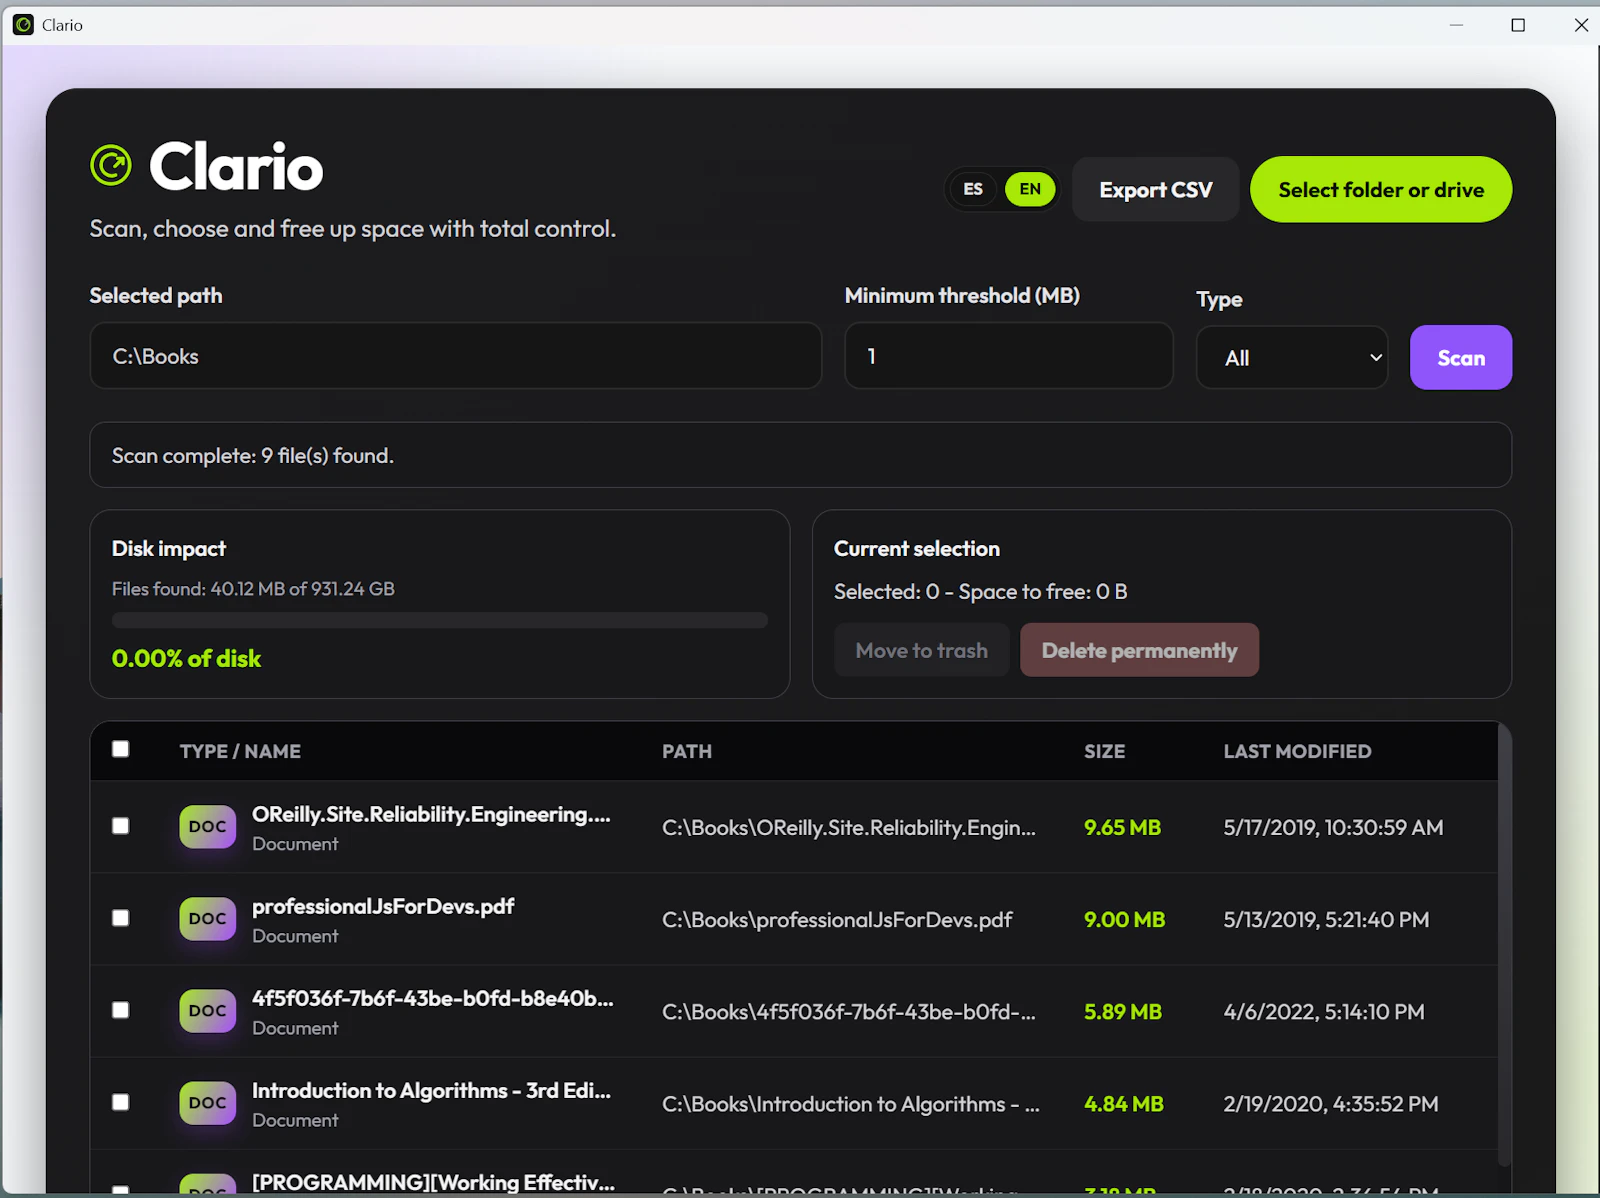
Task: Click the size value 9.00 MB
Action: pos(1125,920)
